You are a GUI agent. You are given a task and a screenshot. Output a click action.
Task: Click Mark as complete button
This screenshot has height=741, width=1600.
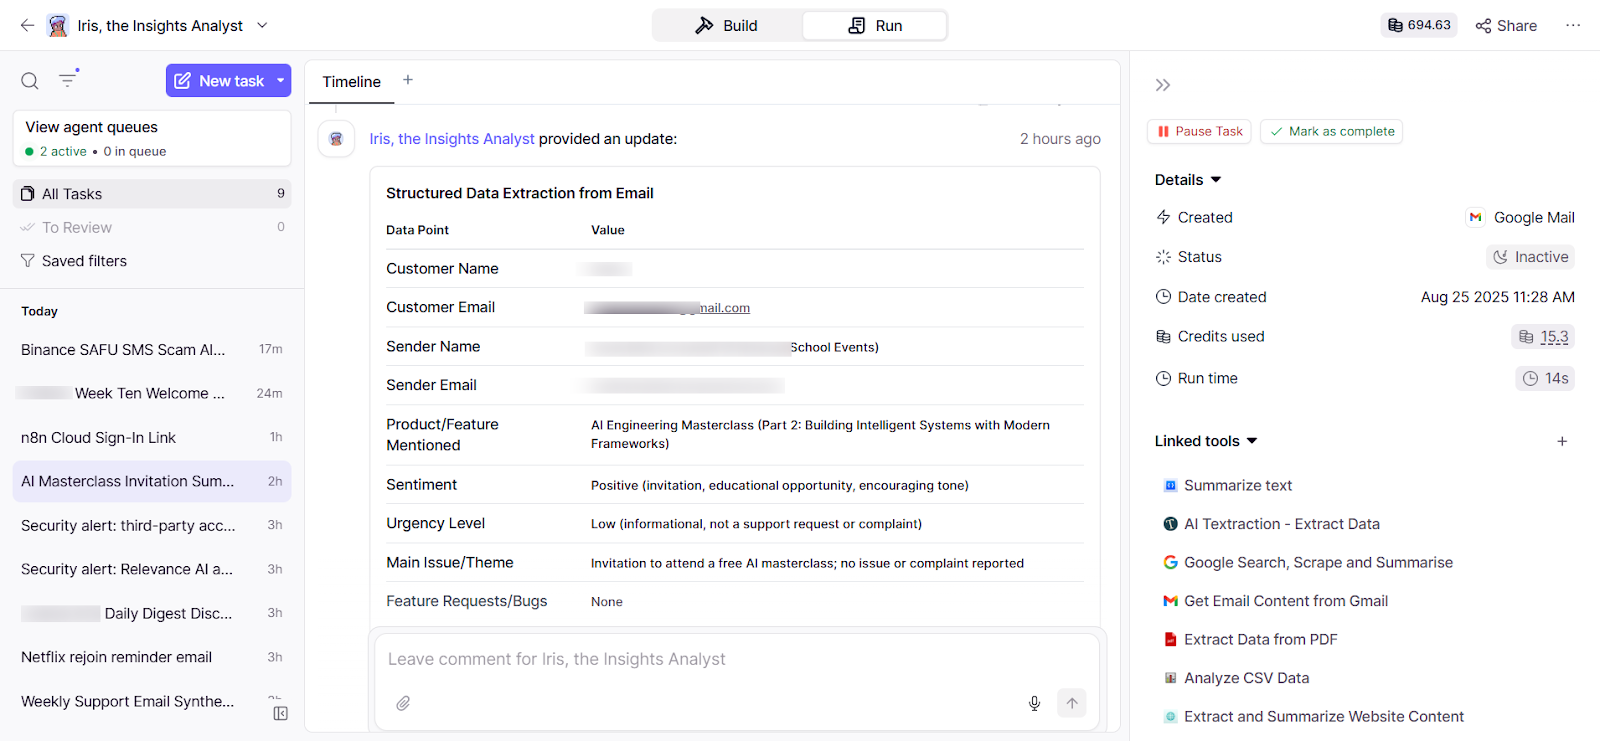[x=1331, y=131]
